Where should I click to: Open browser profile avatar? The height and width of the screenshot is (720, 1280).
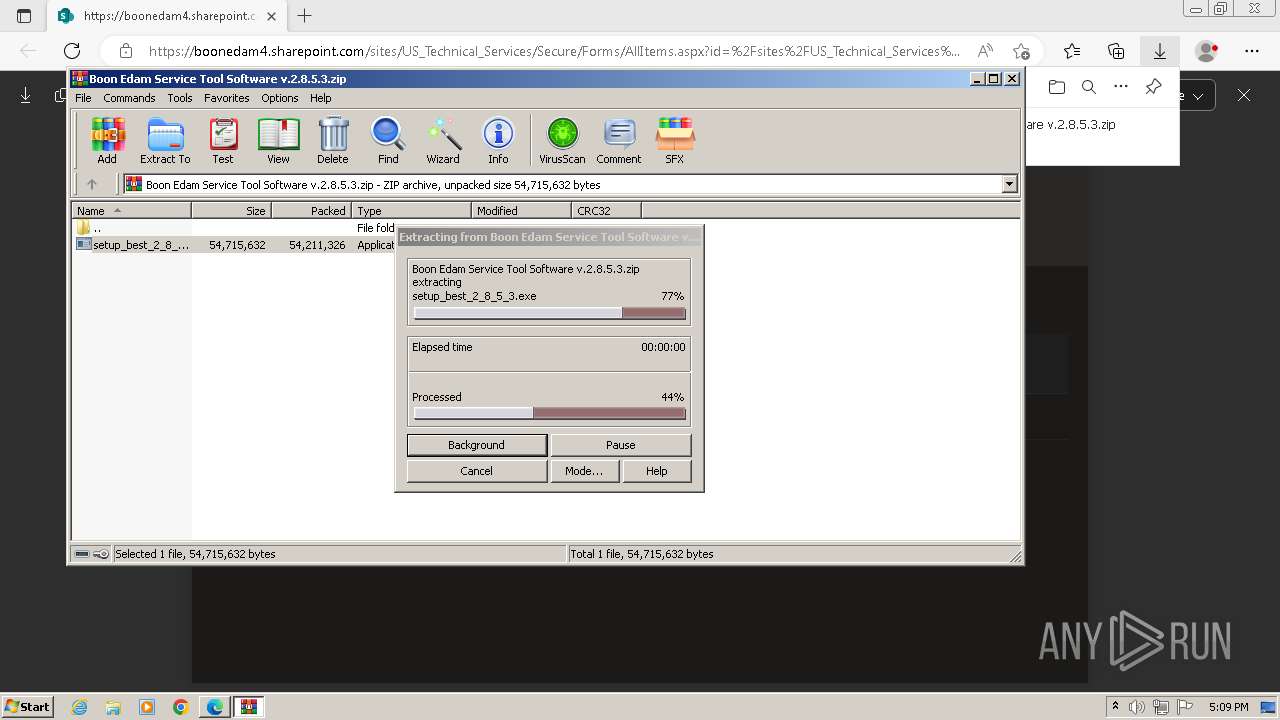(x=1207, y=51)
